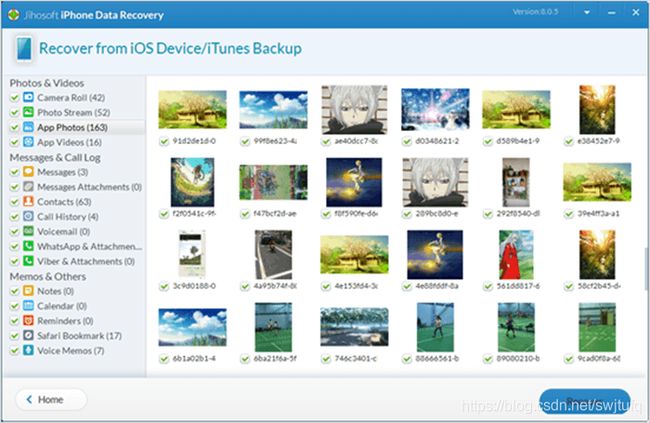This screenshot has height=423, width=650.
Task: Click the Contacts person icon
Action: [28, 202]
